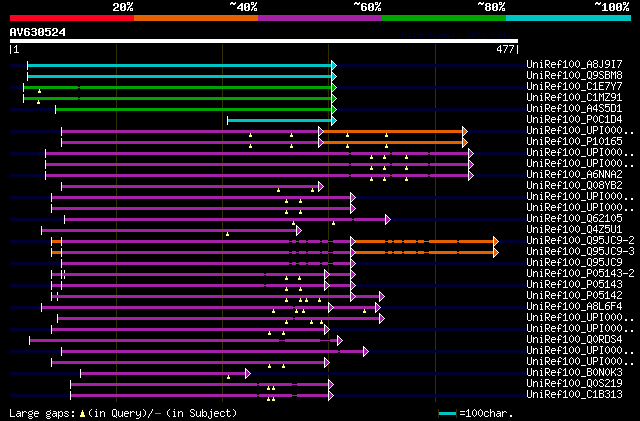Click the green alignment bar in A4S5D1 row
The image size is (640, 421).
194,109
